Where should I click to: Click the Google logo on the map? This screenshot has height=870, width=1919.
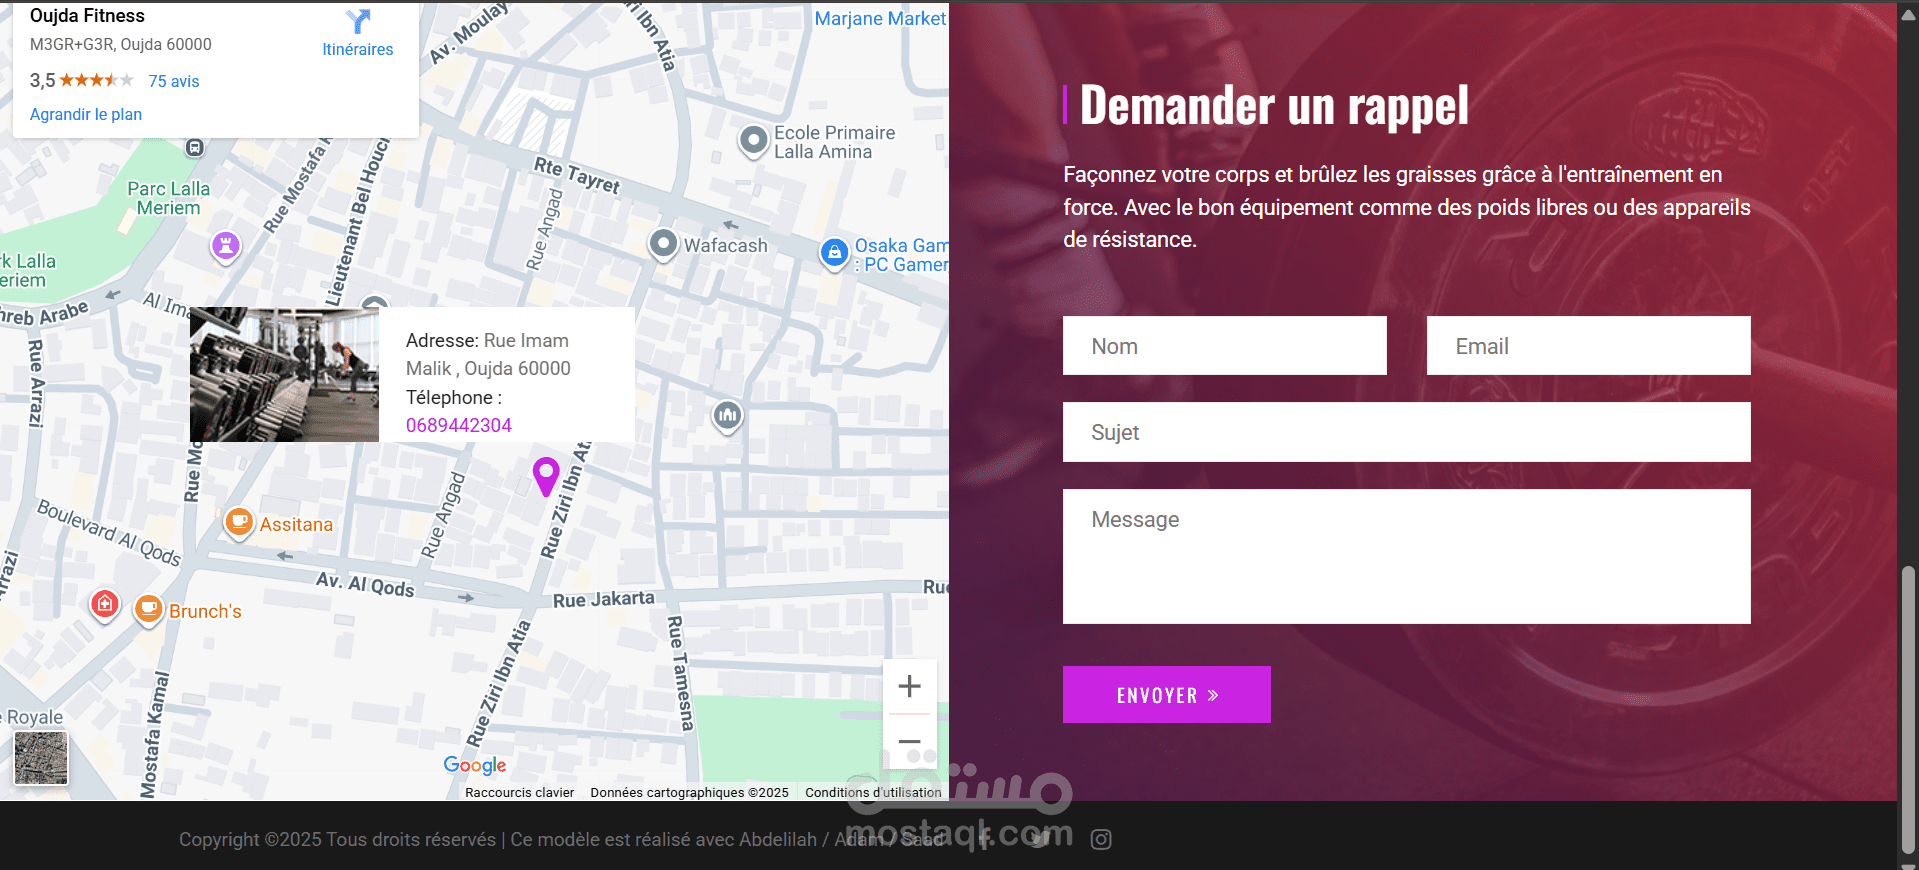point(475,765)
